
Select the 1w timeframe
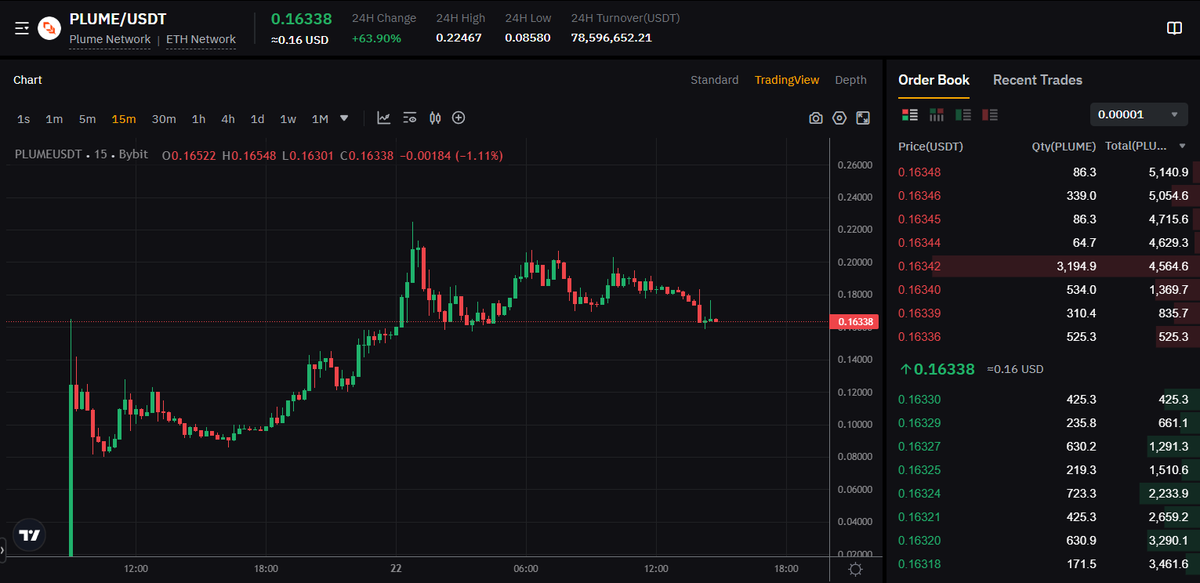point(288,119)
